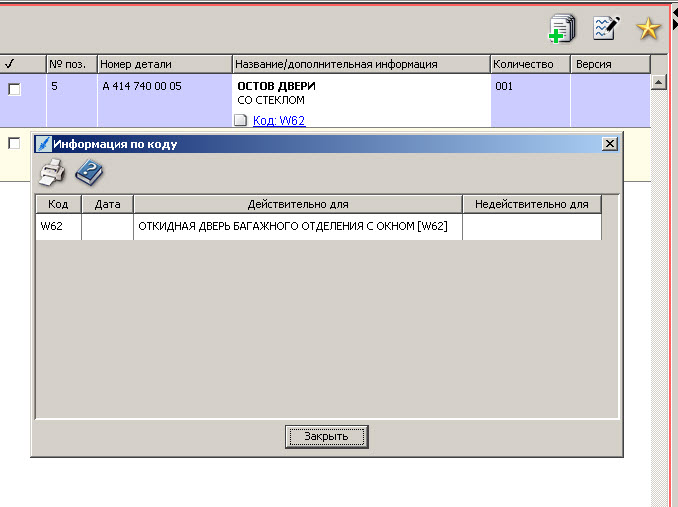Viewport: 678px width, 507px height.
Task: Print the code information
Action: pyautogui.click(x=51, y=174)
